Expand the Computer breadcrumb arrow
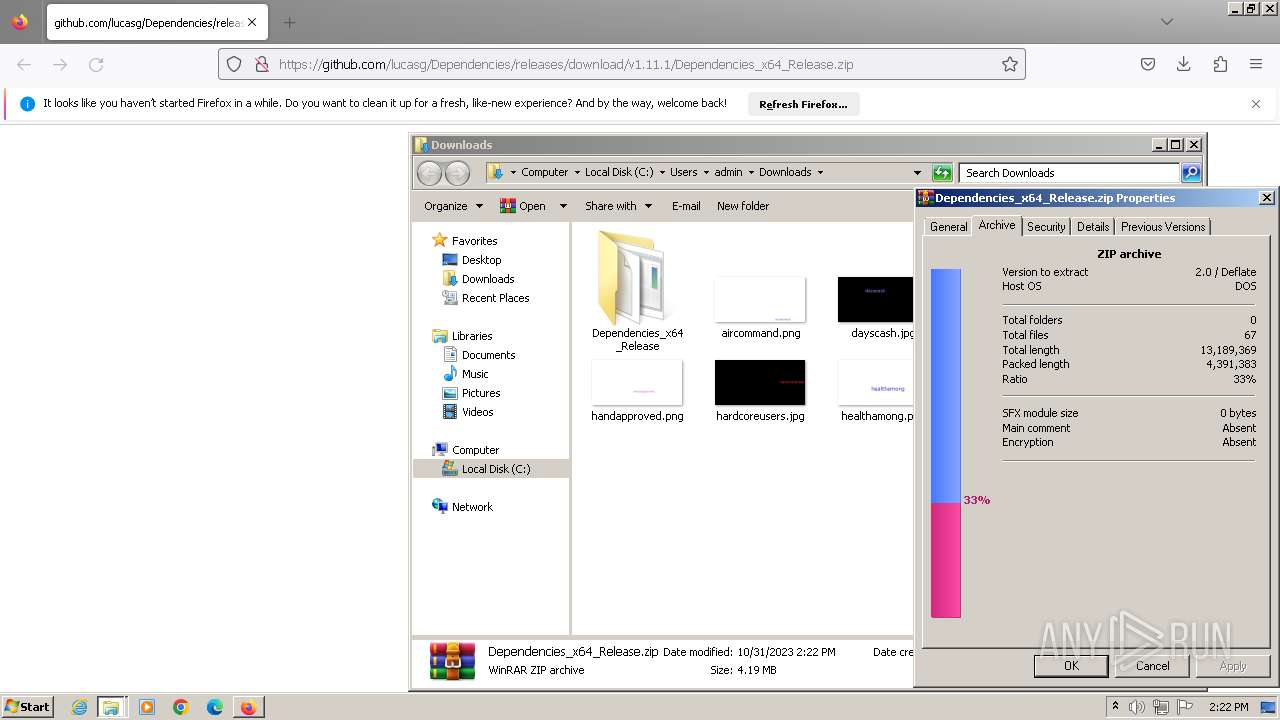Screen dimensions: 1280x720 point(577,172)
